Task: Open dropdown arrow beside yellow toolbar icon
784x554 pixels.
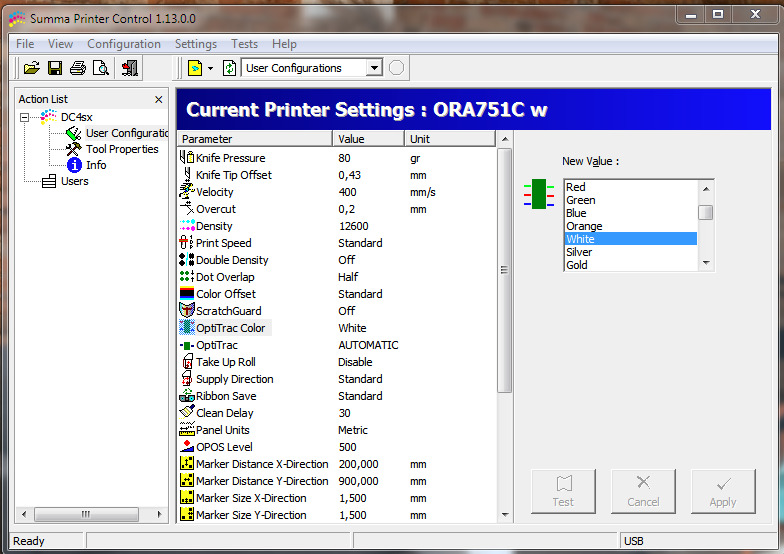Action: tap(210, 68)
